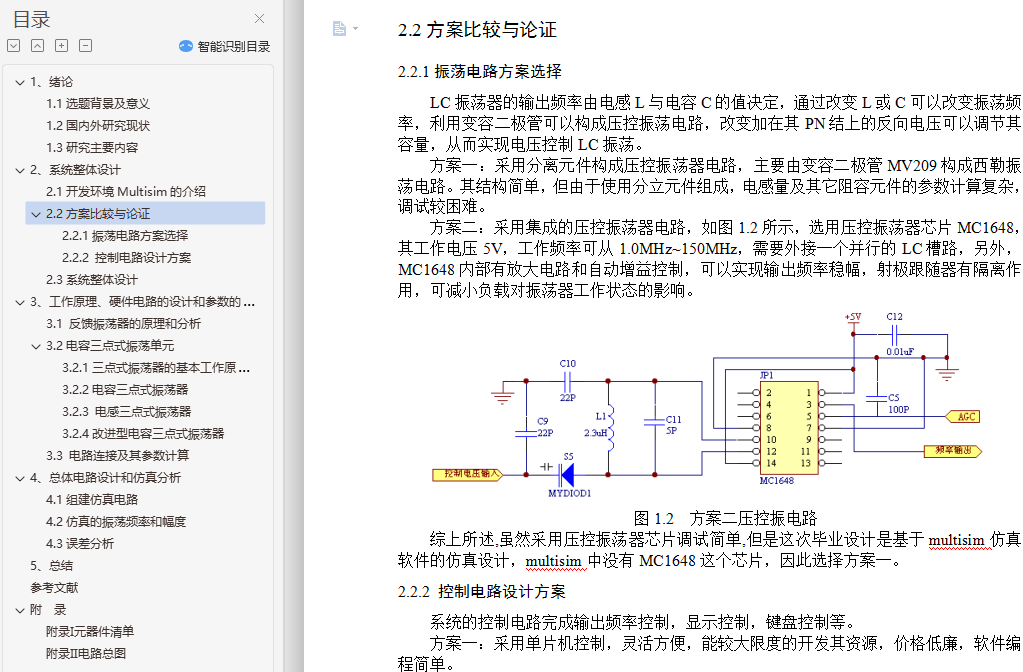Jump to 参考文献 section
This screenshot has height=672, width=1023.
point(54,588)
